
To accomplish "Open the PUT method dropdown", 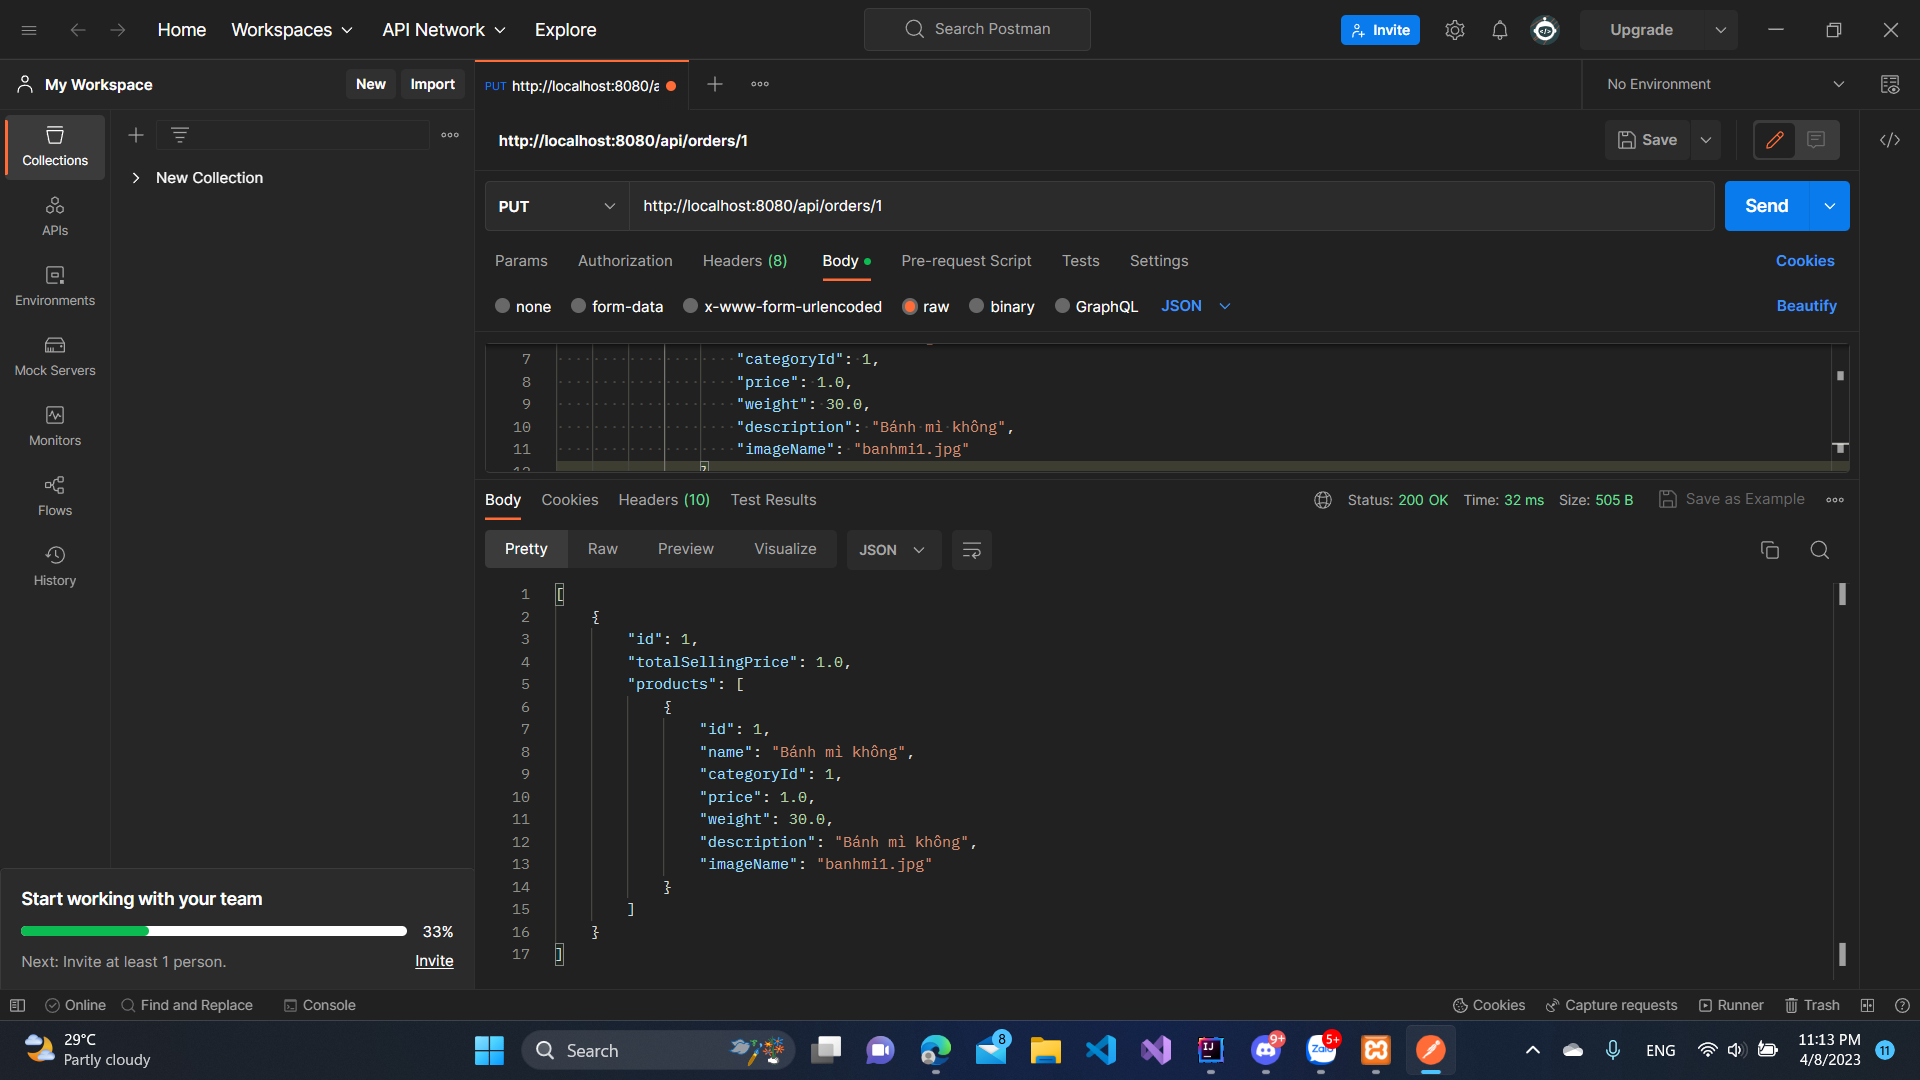I will [x=556, y=206].
